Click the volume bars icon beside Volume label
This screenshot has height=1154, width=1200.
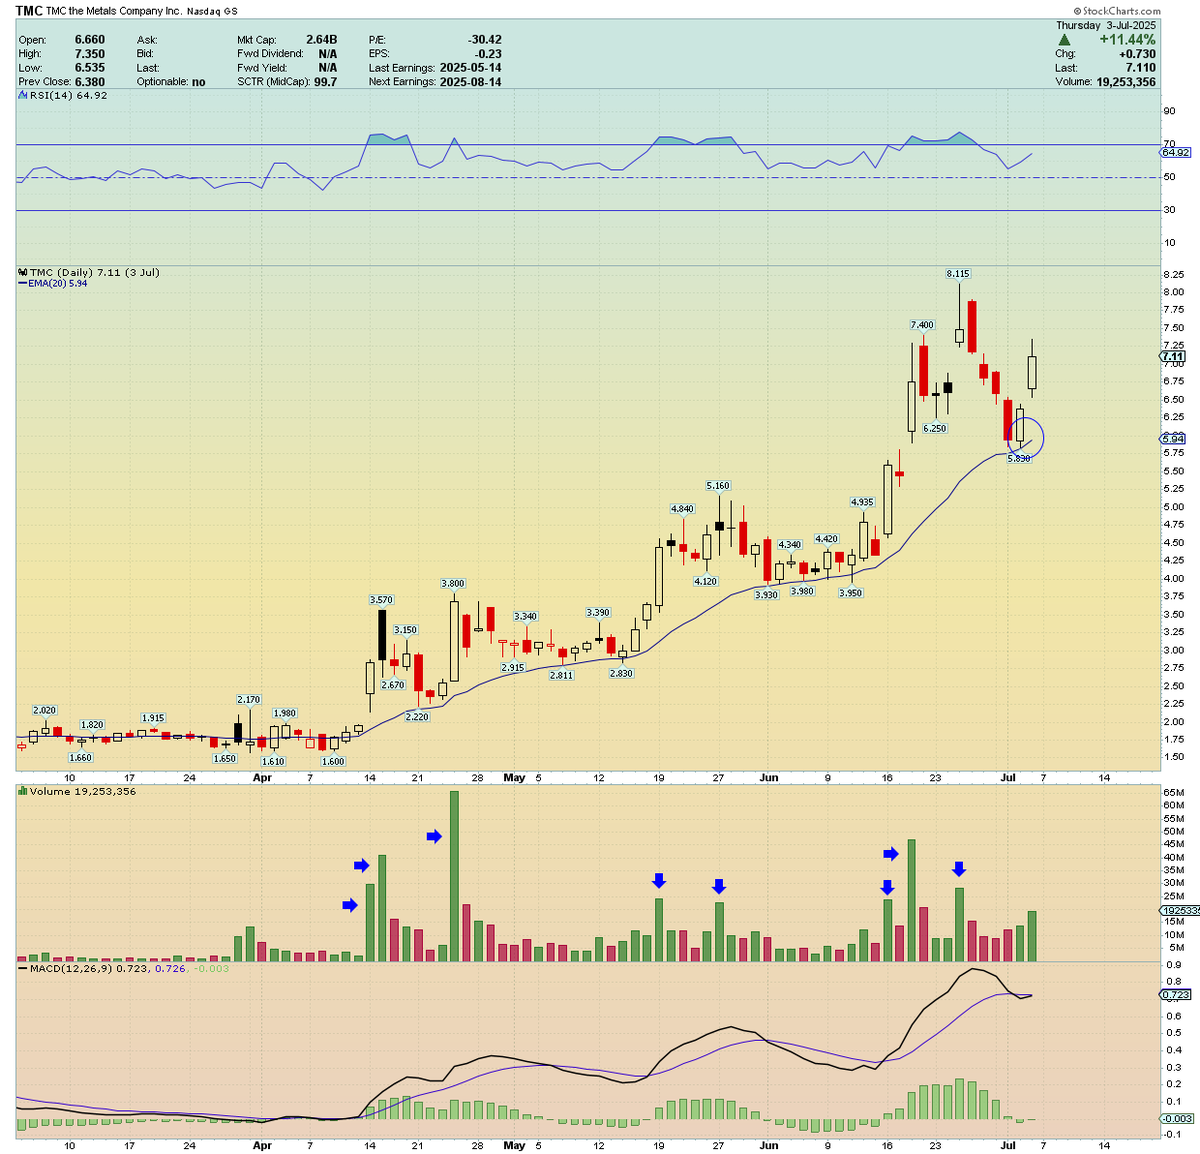pos(23,792)
